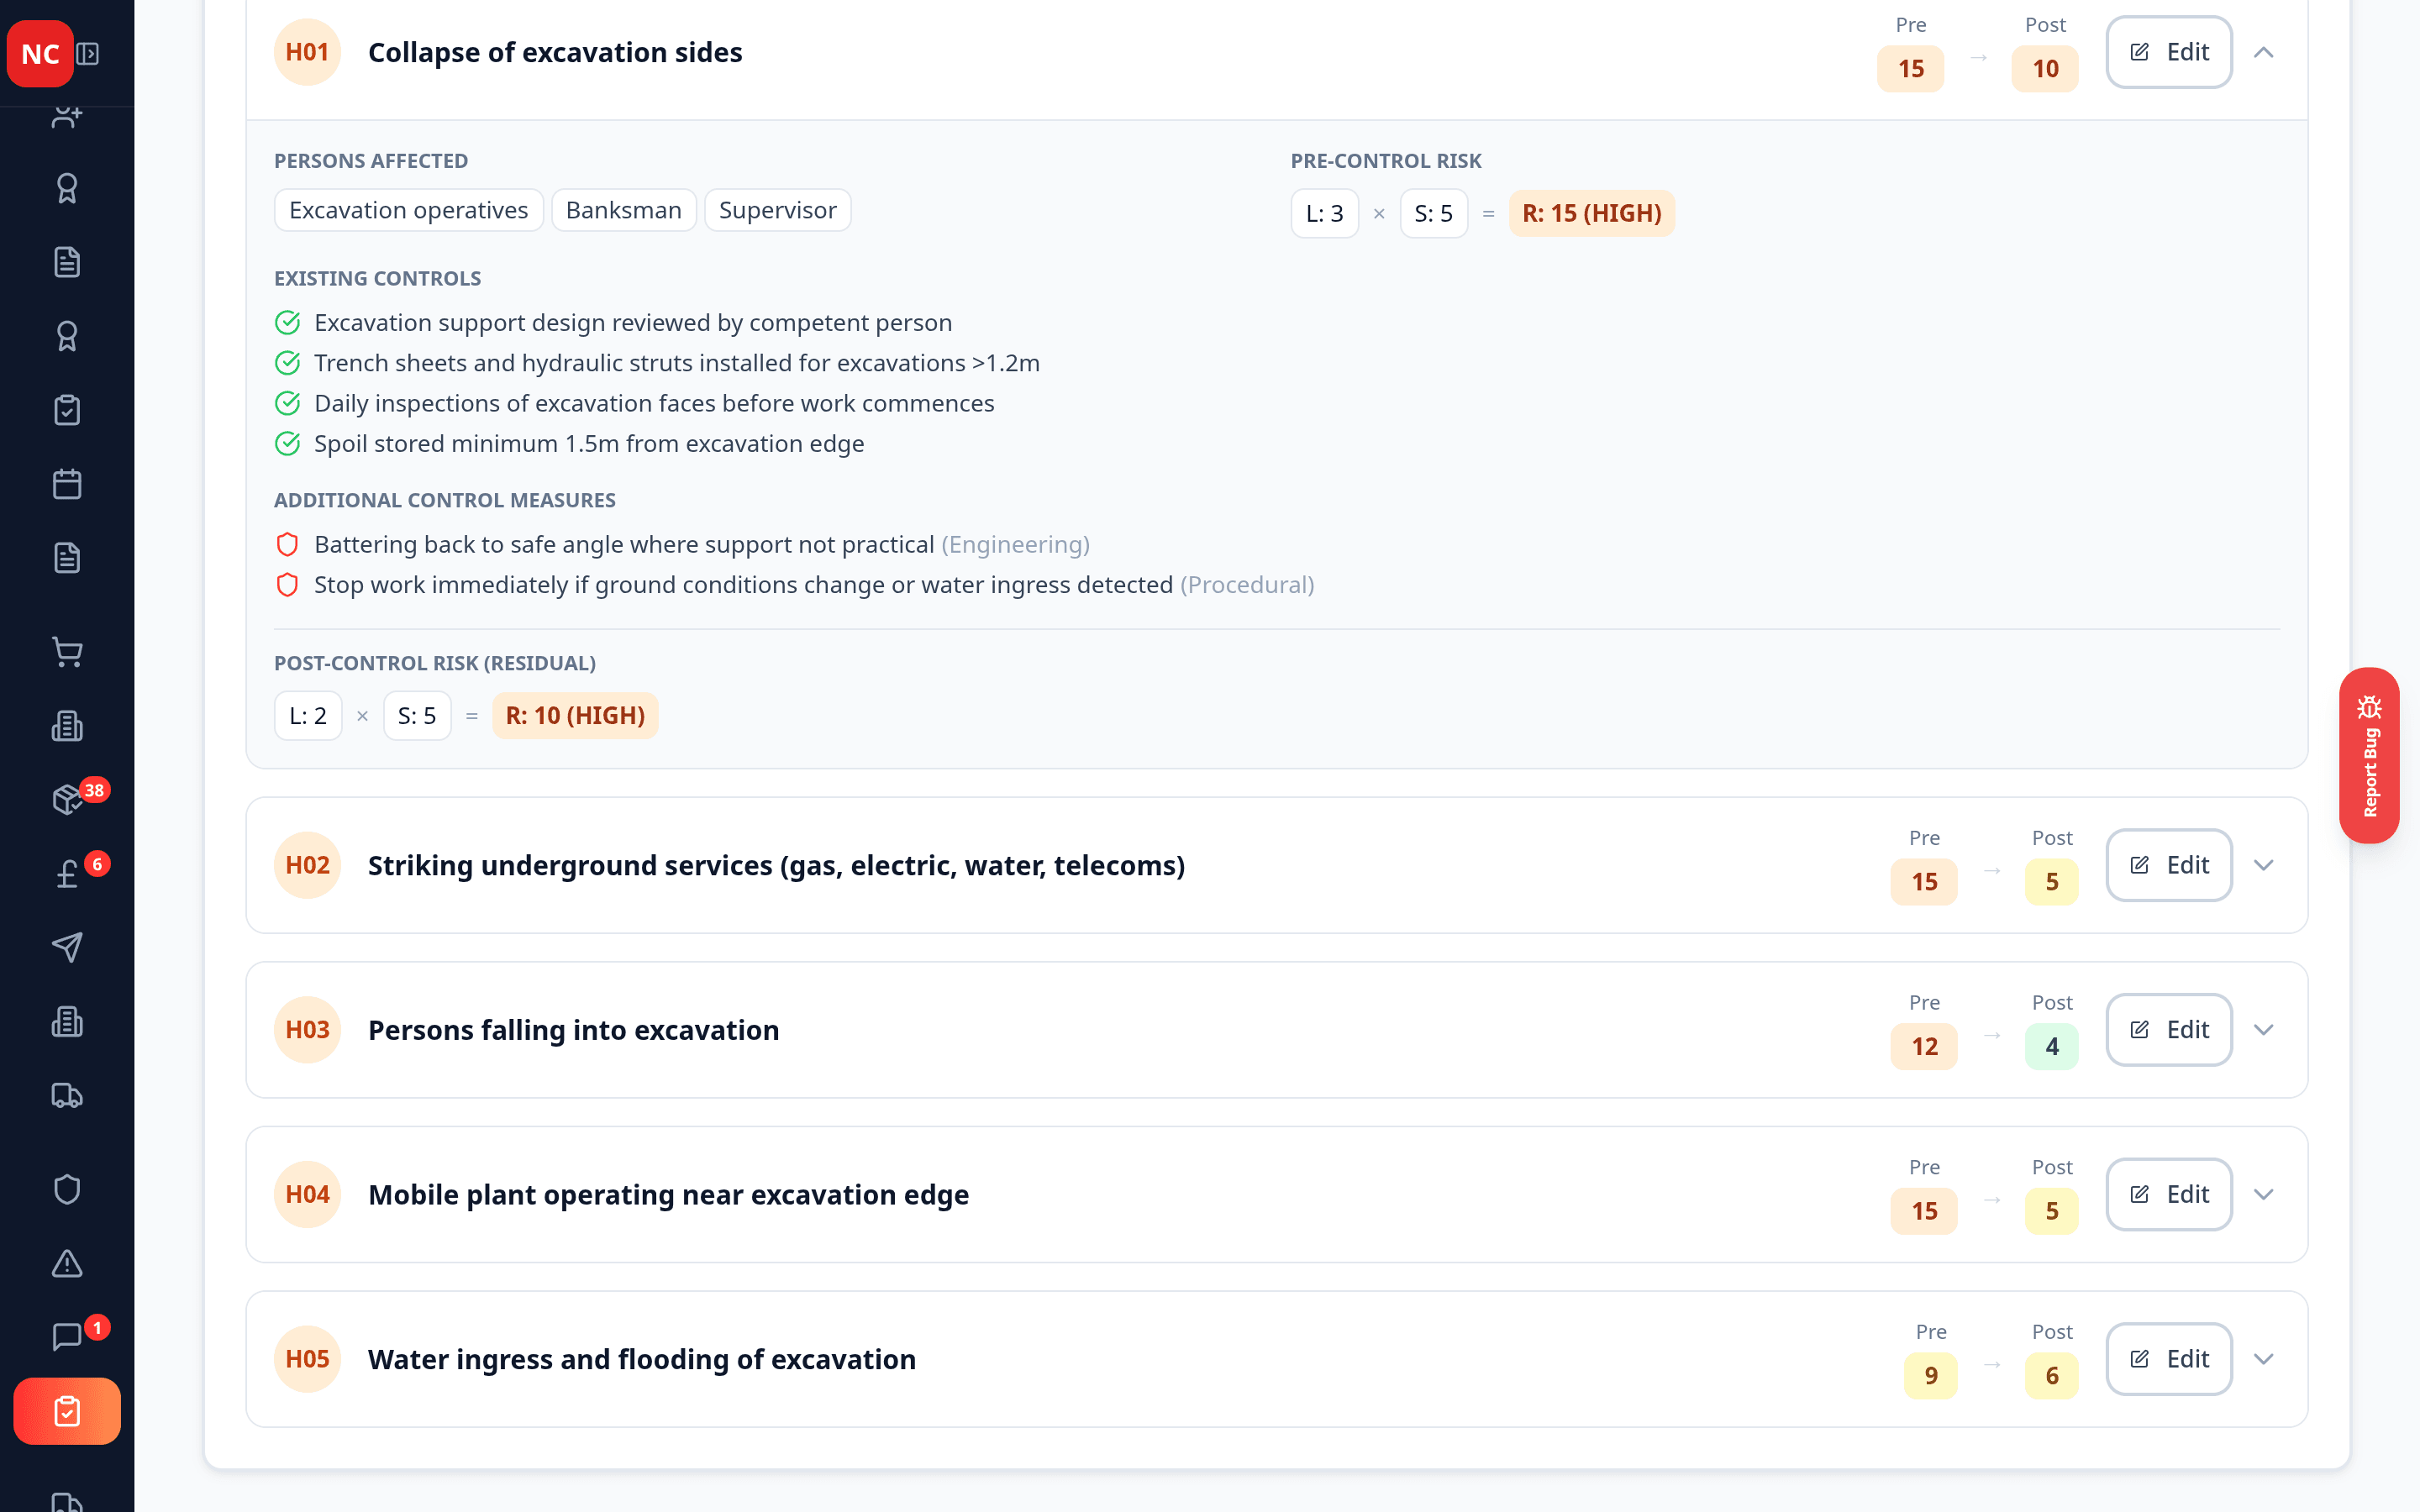
Task: Expand the H02 Striking underground services hazard
Action: click(2263, 865)
